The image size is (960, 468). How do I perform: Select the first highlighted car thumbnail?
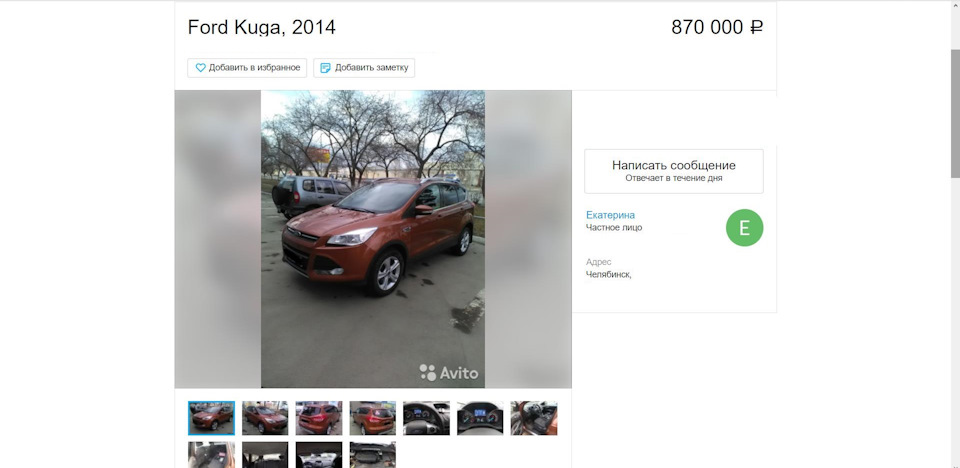pos(211,418)
